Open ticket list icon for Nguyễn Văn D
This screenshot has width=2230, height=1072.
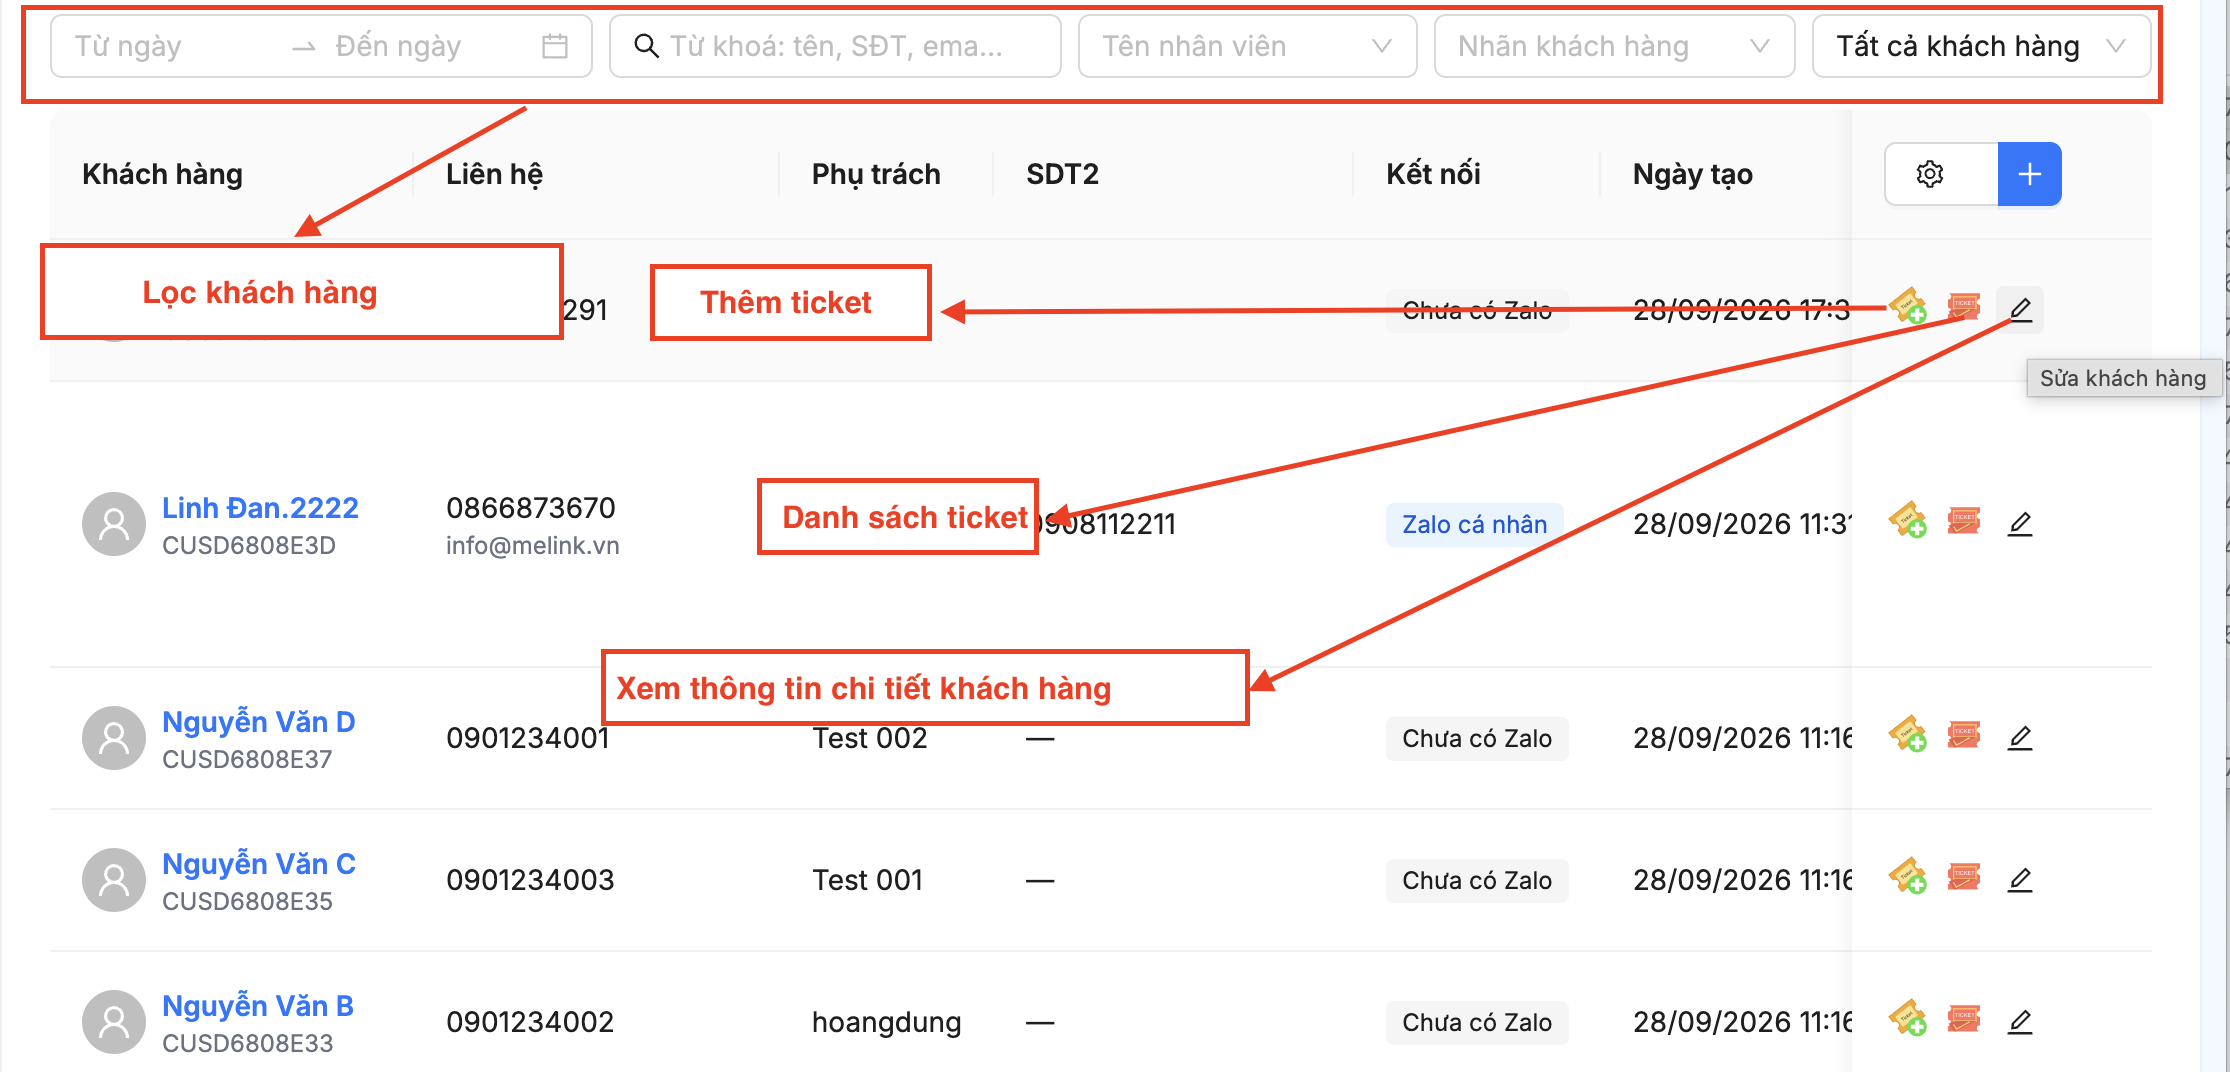[1964, 735]
